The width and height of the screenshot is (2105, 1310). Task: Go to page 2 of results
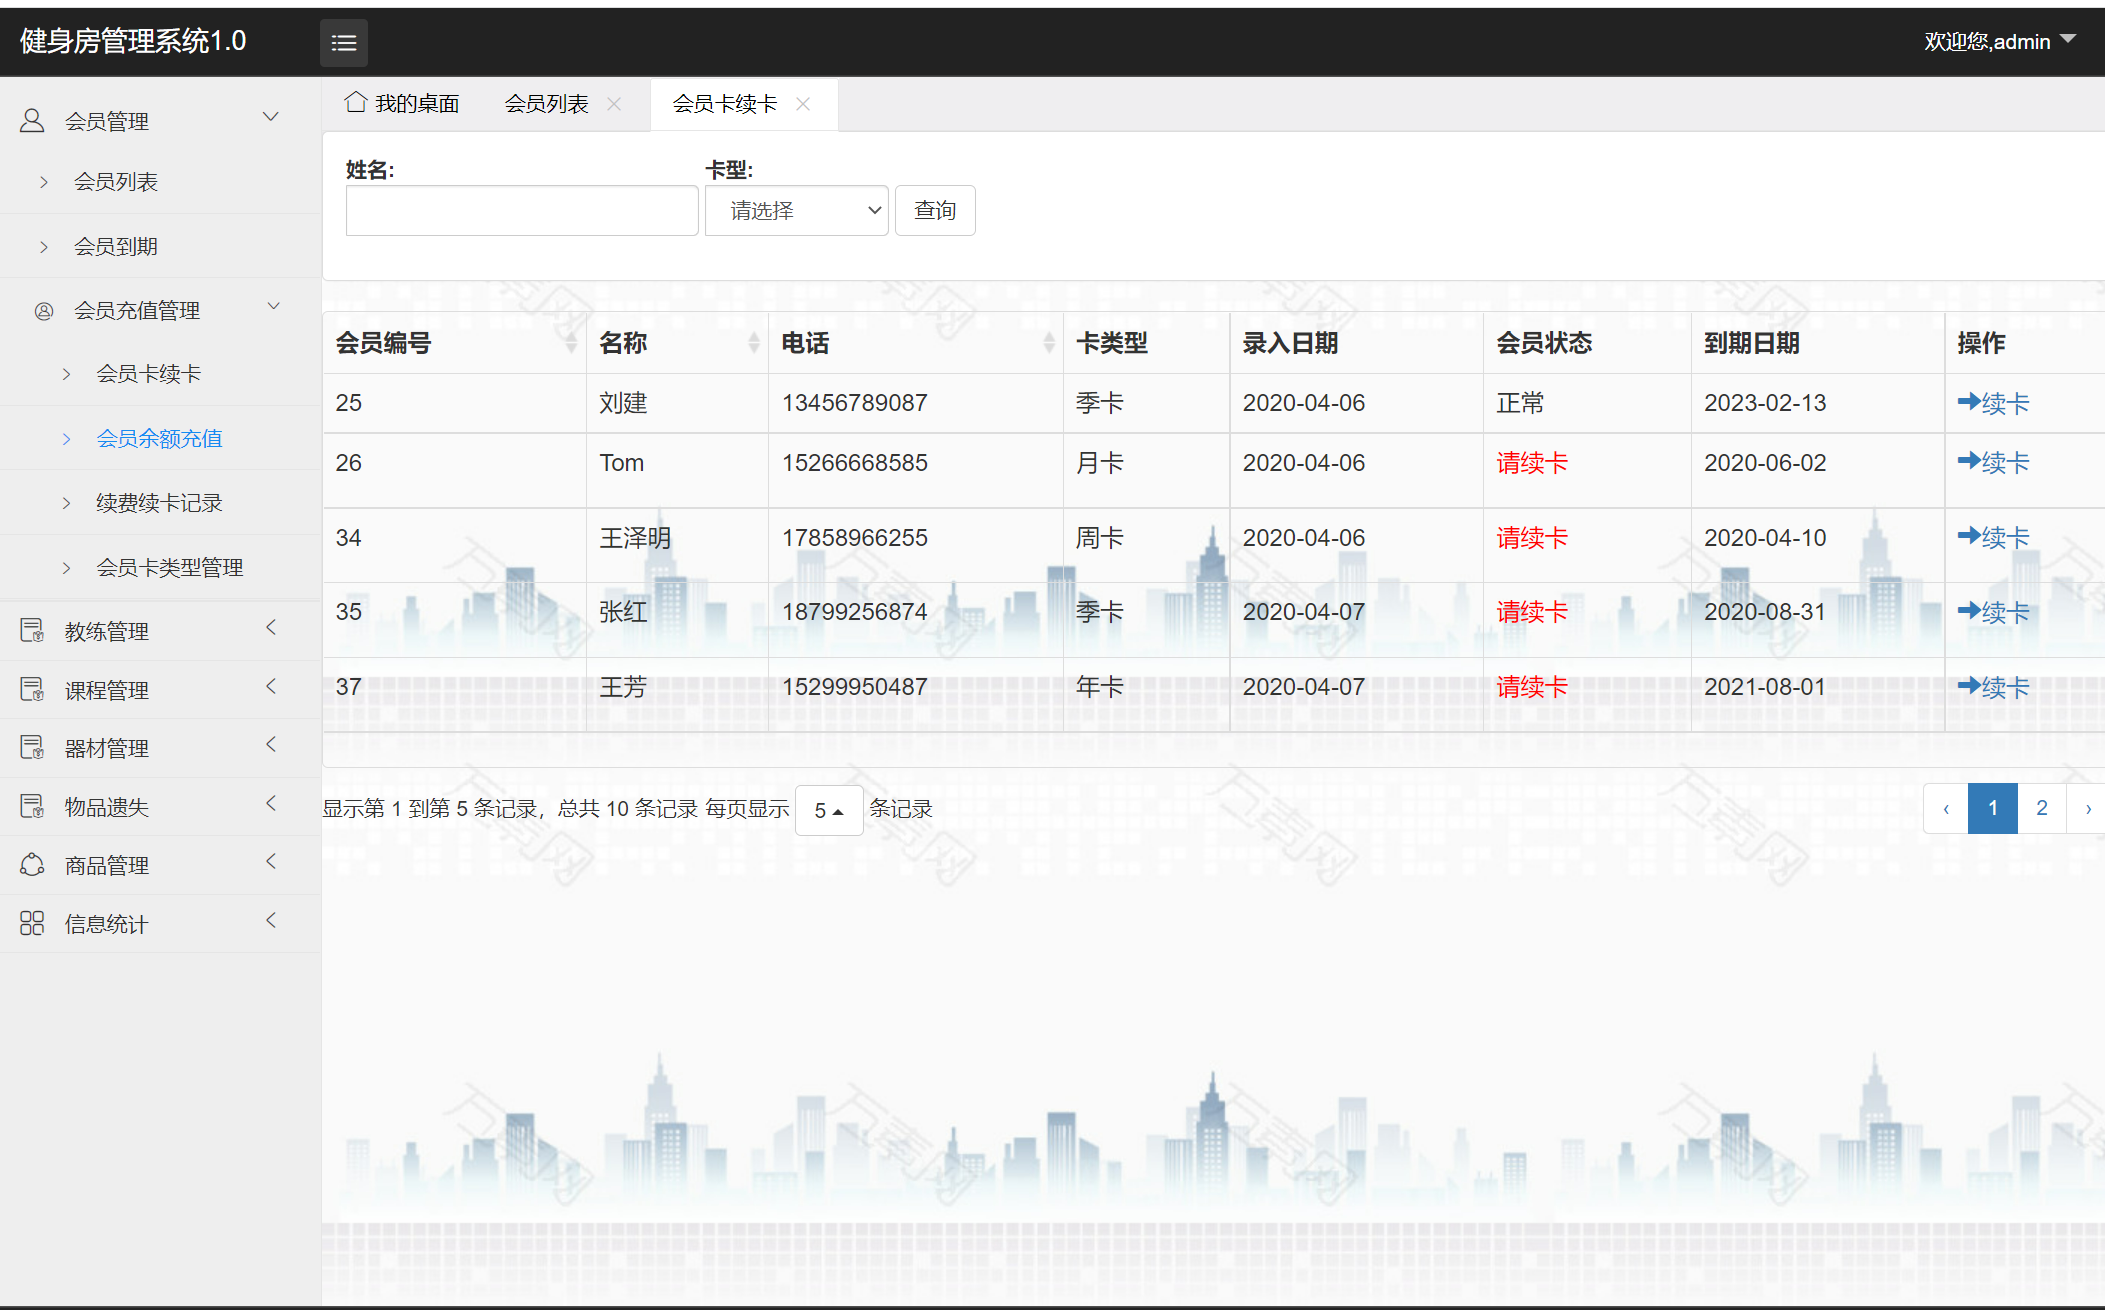tap(2041, 808)
